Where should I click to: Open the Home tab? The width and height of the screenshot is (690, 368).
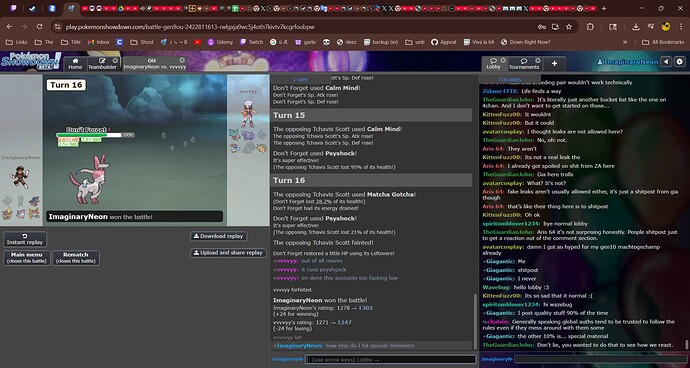pos(75,64)
